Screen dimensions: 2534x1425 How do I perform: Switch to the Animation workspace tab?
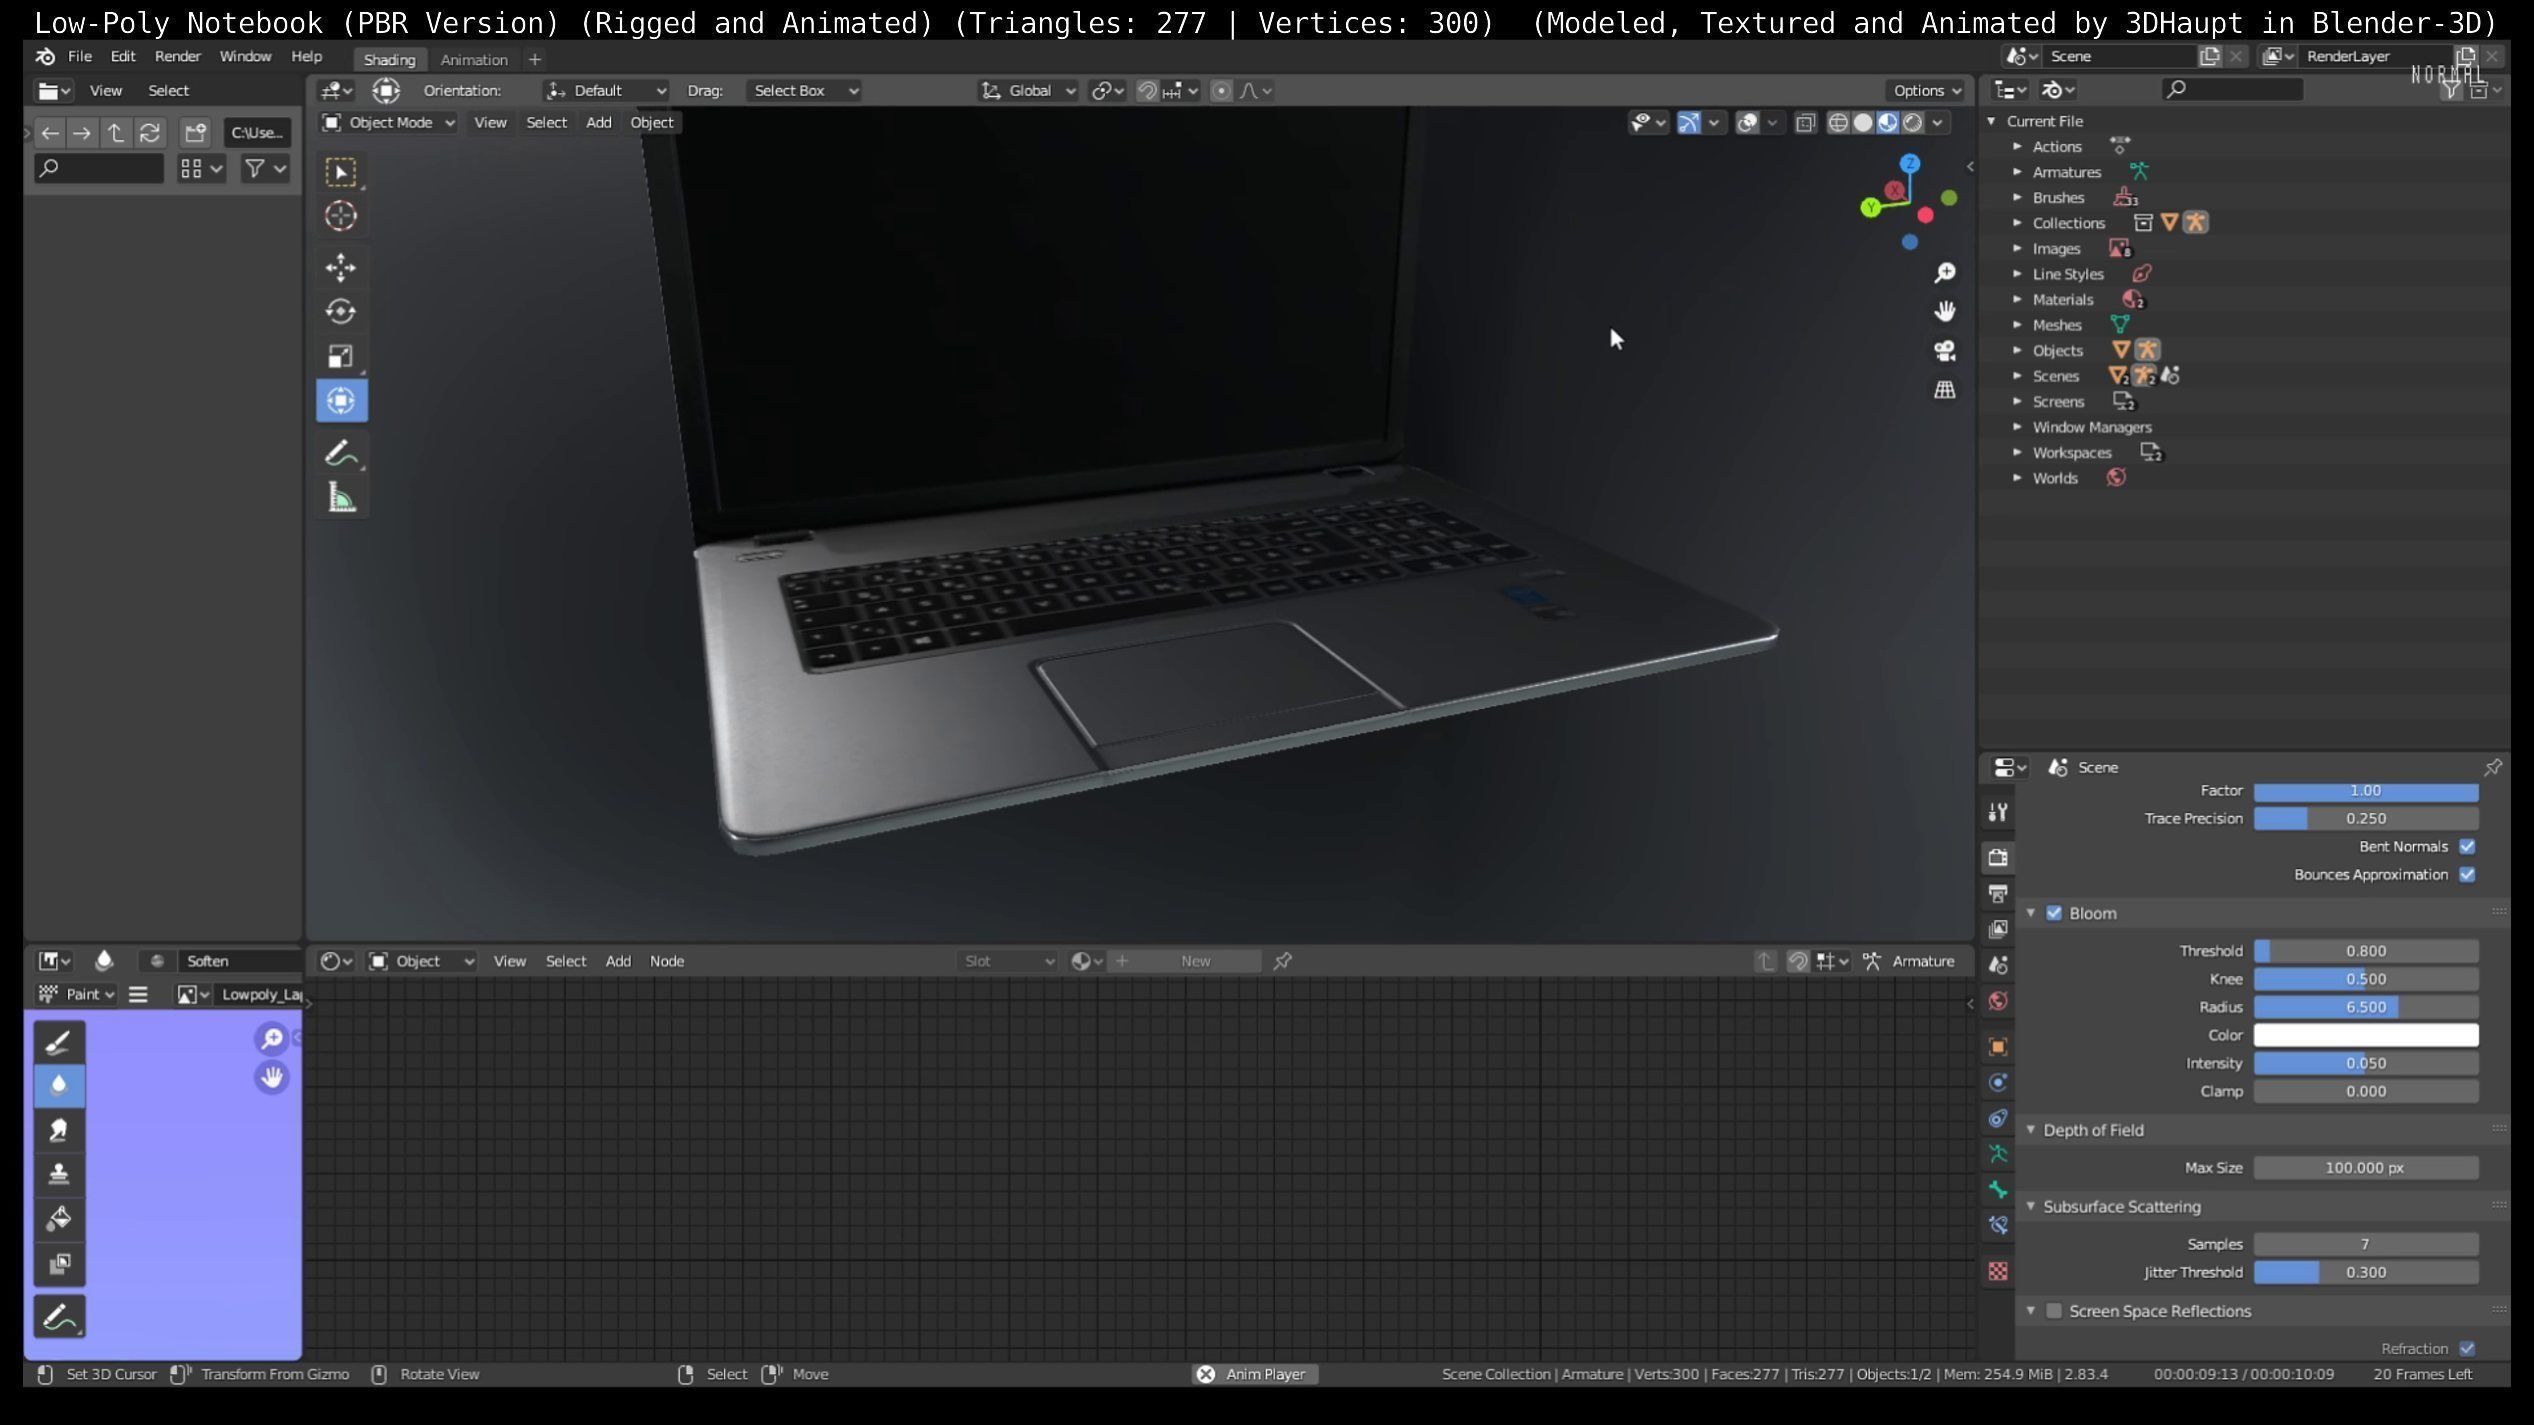pyautogui.click(x=474, y=59)
